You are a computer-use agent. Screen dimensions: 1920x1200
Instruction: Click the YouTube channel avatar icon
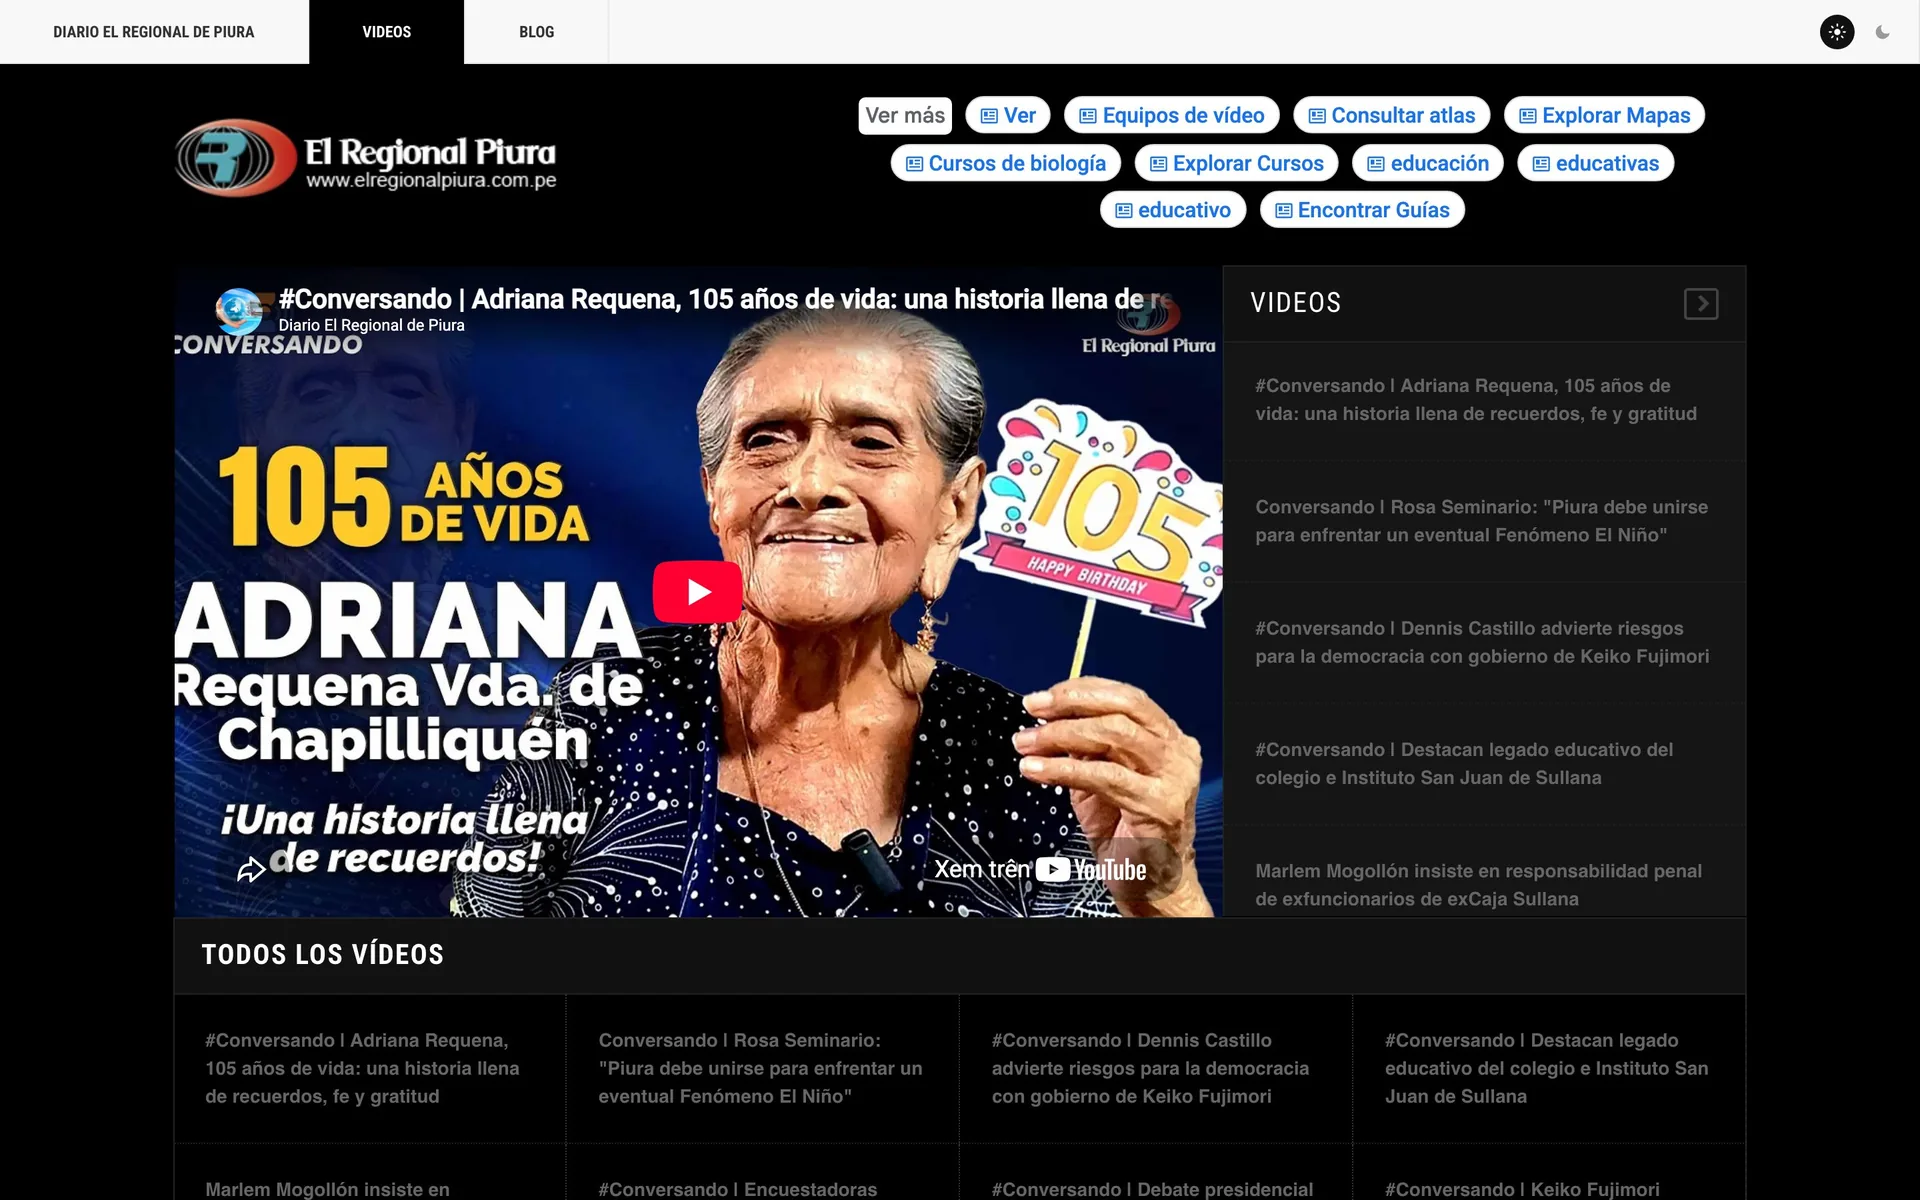click(239, 311)
